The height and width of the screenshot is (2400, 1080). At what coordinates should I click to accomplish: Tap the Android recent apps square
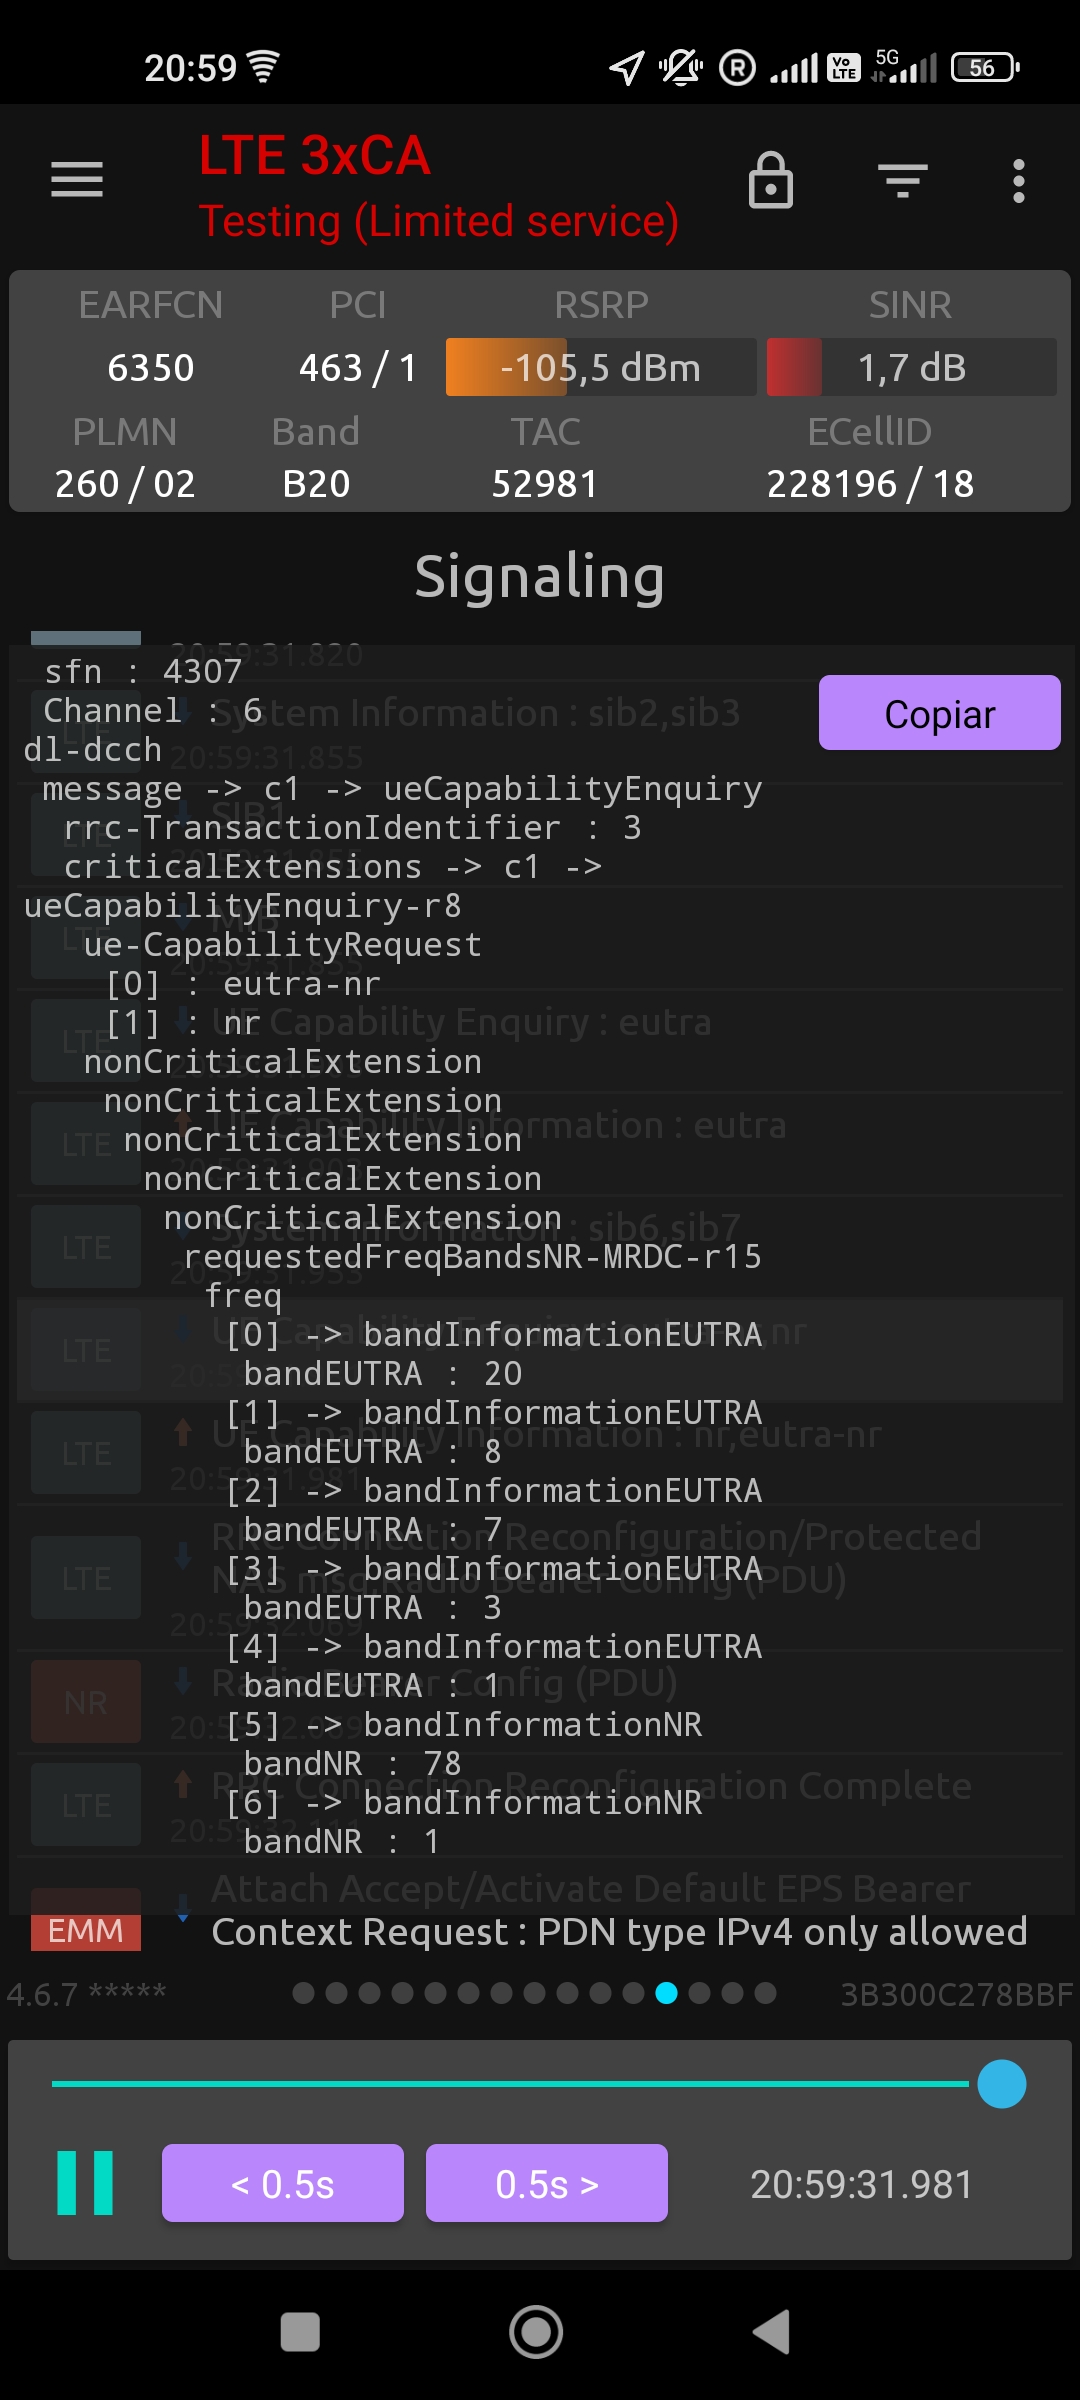tap(300, 2332)
